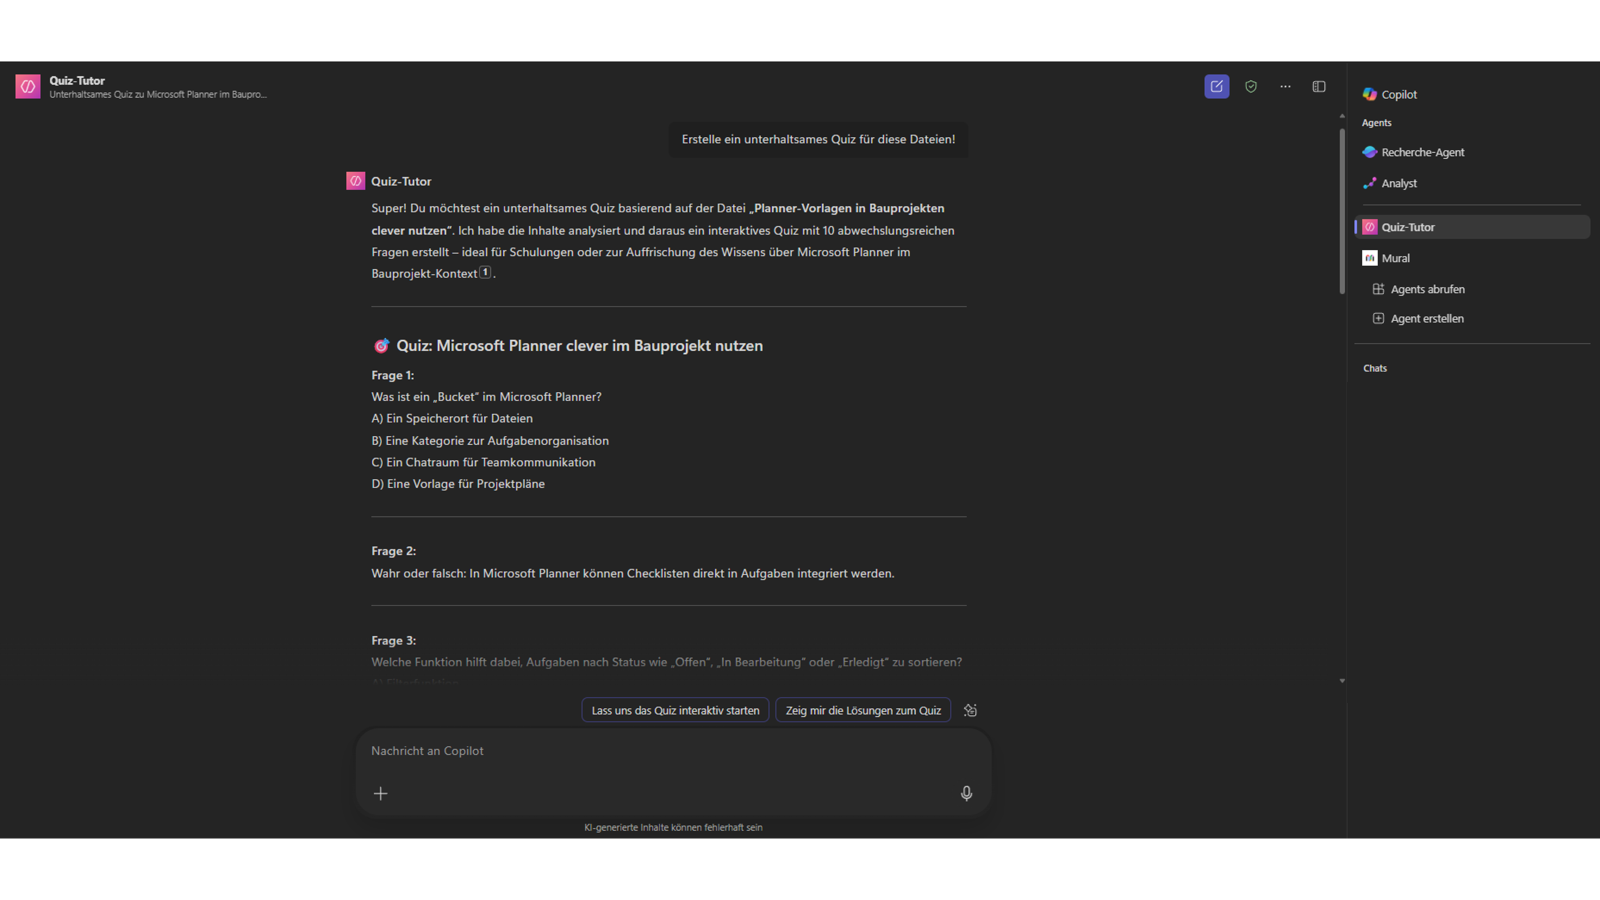The width and height of the screenshot is (1600, 900).
Task: Click the Quiz-Tutor avatar icon in header
Action: (x=28, y=87)
